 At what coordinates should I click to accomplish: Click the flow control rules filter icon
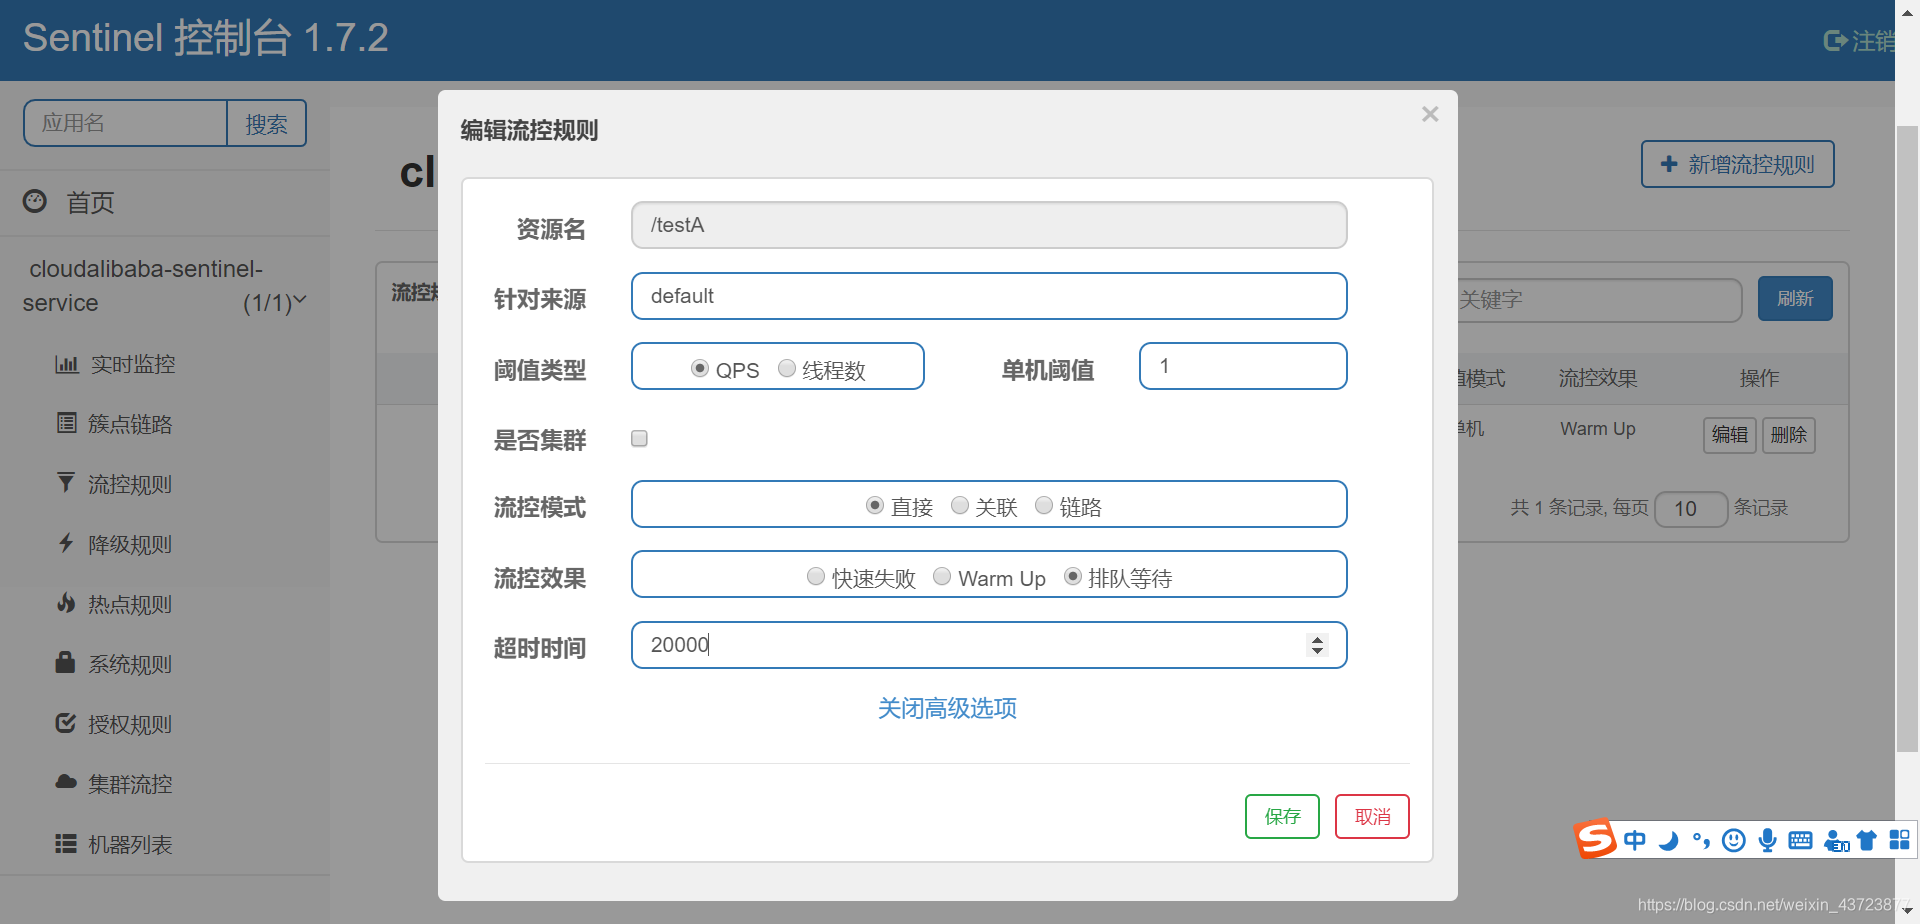point(66,483)
